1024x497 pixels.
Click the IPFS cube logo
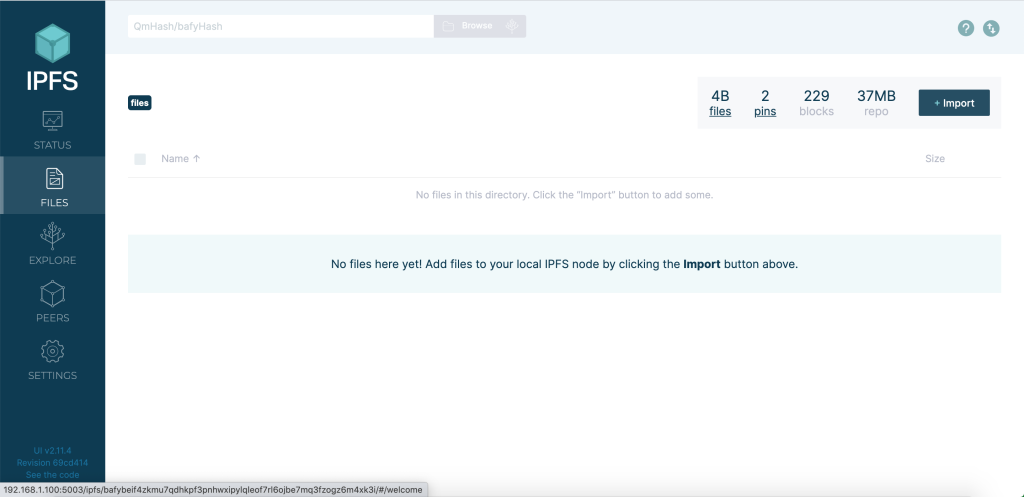(x=53, y=44)
